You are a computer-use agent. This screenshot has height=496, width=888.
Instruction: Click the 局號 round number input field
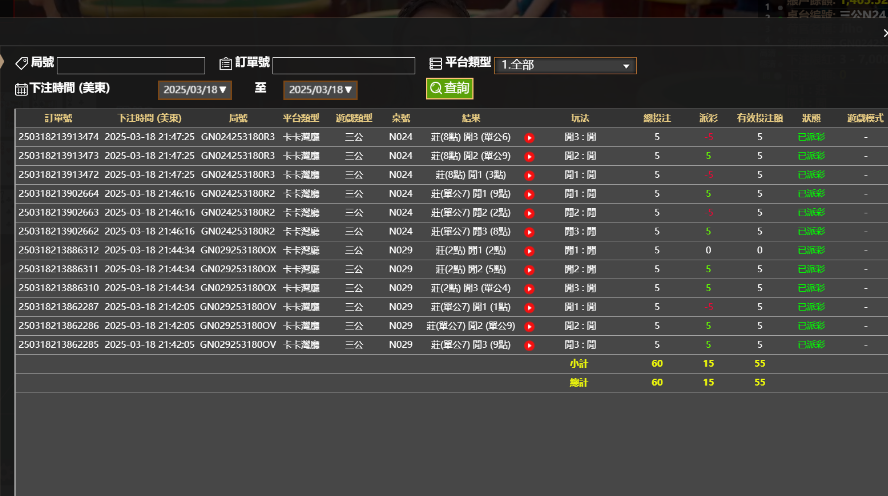pos(131,65)
